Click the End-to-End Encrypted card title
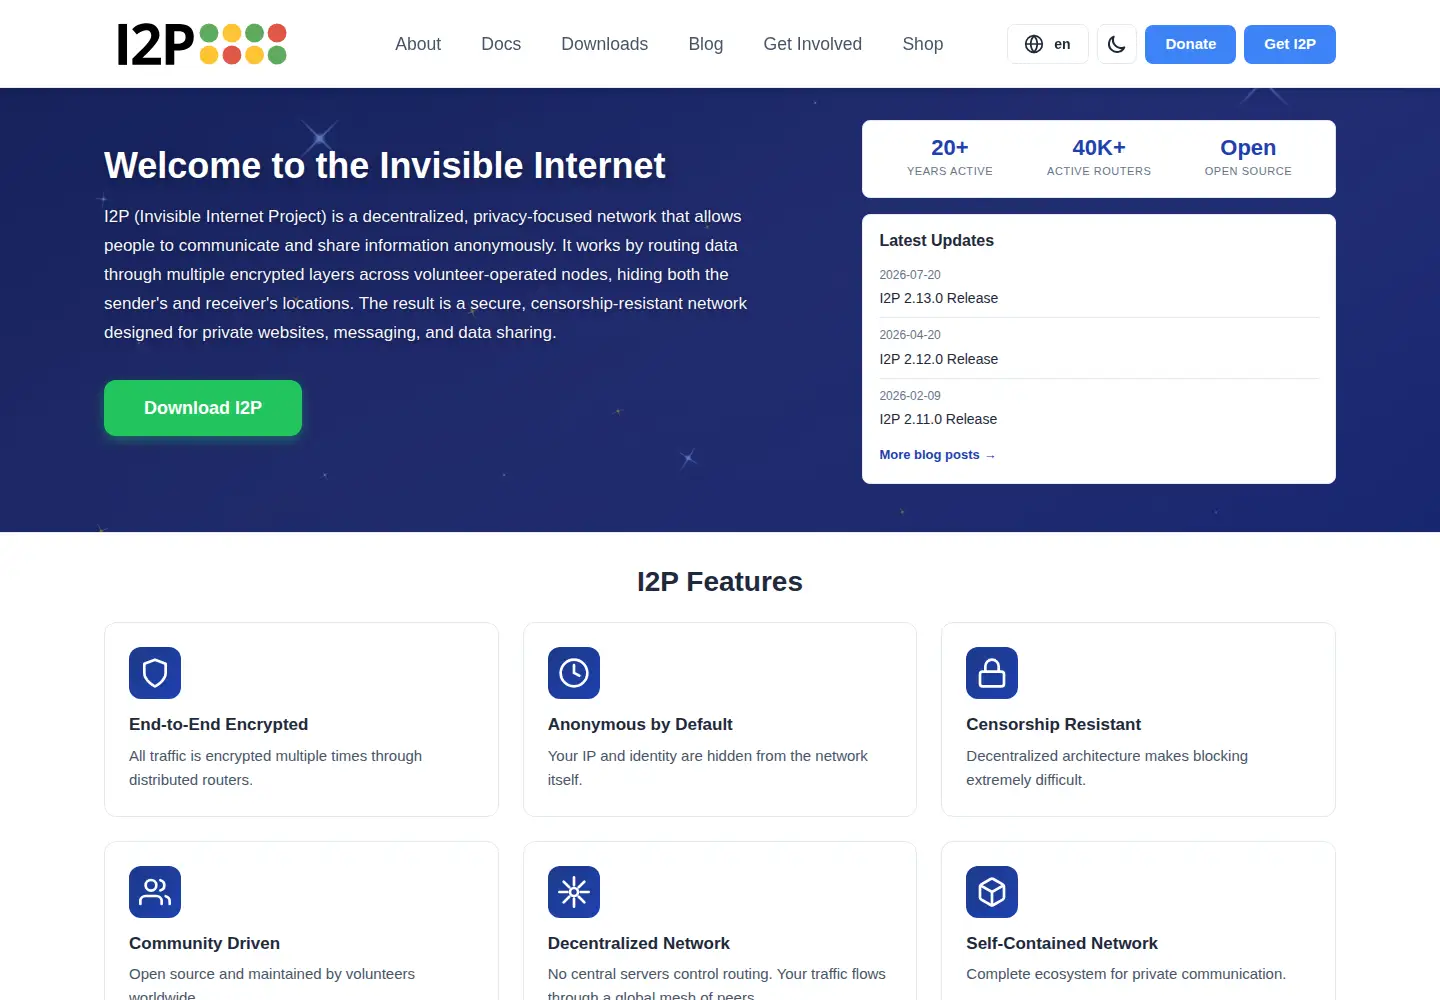 point(219,725)
